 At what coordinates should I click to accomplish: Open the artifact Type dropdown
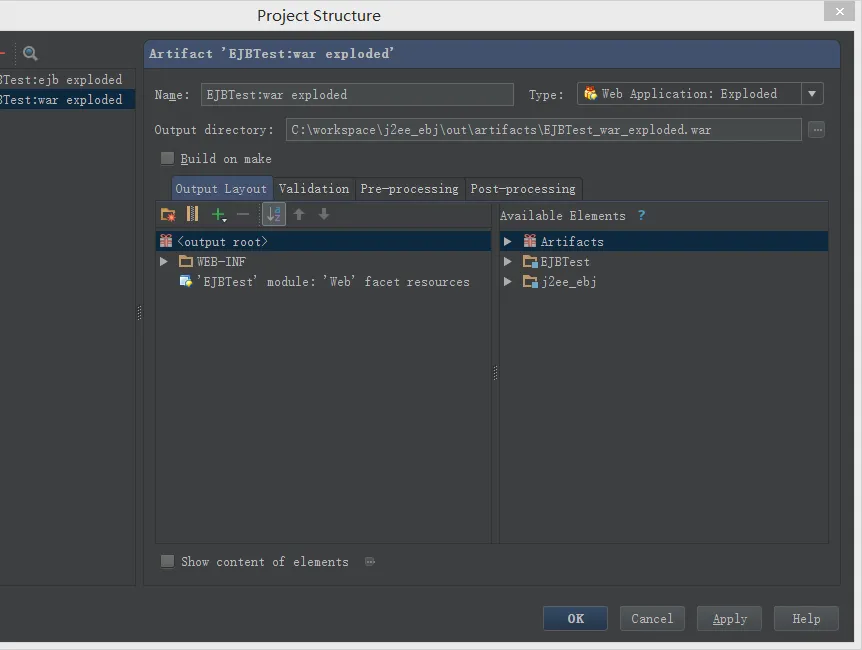tap(812, 94)
